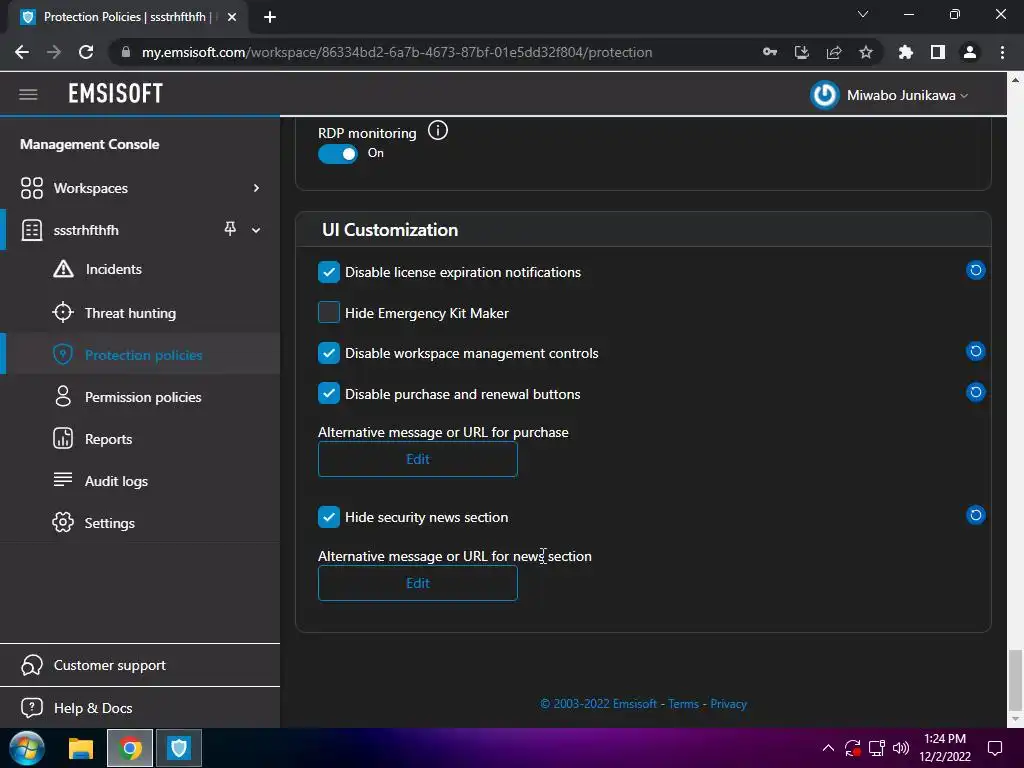Click the Protection policies shield icon
The image size is (1024, 768).
coord(63,354)
